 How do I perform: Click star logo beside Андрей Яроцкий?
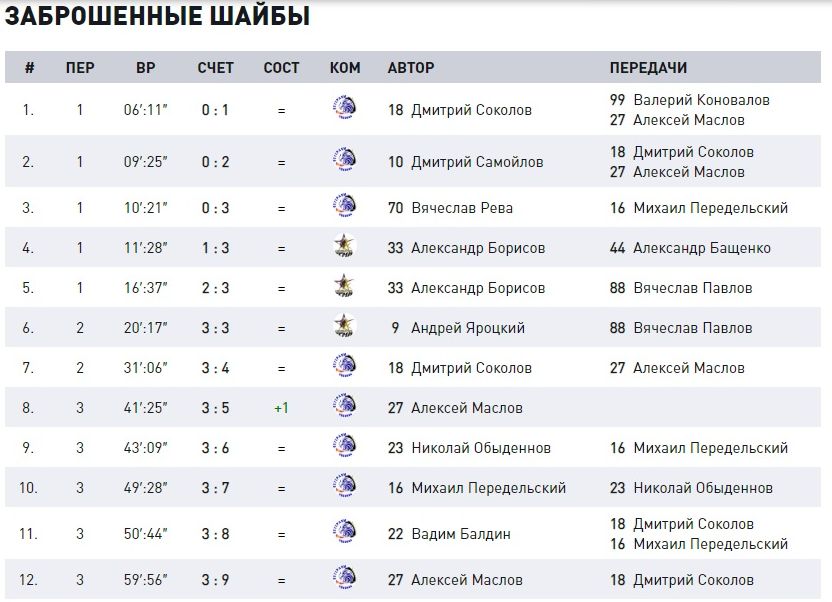344,326
